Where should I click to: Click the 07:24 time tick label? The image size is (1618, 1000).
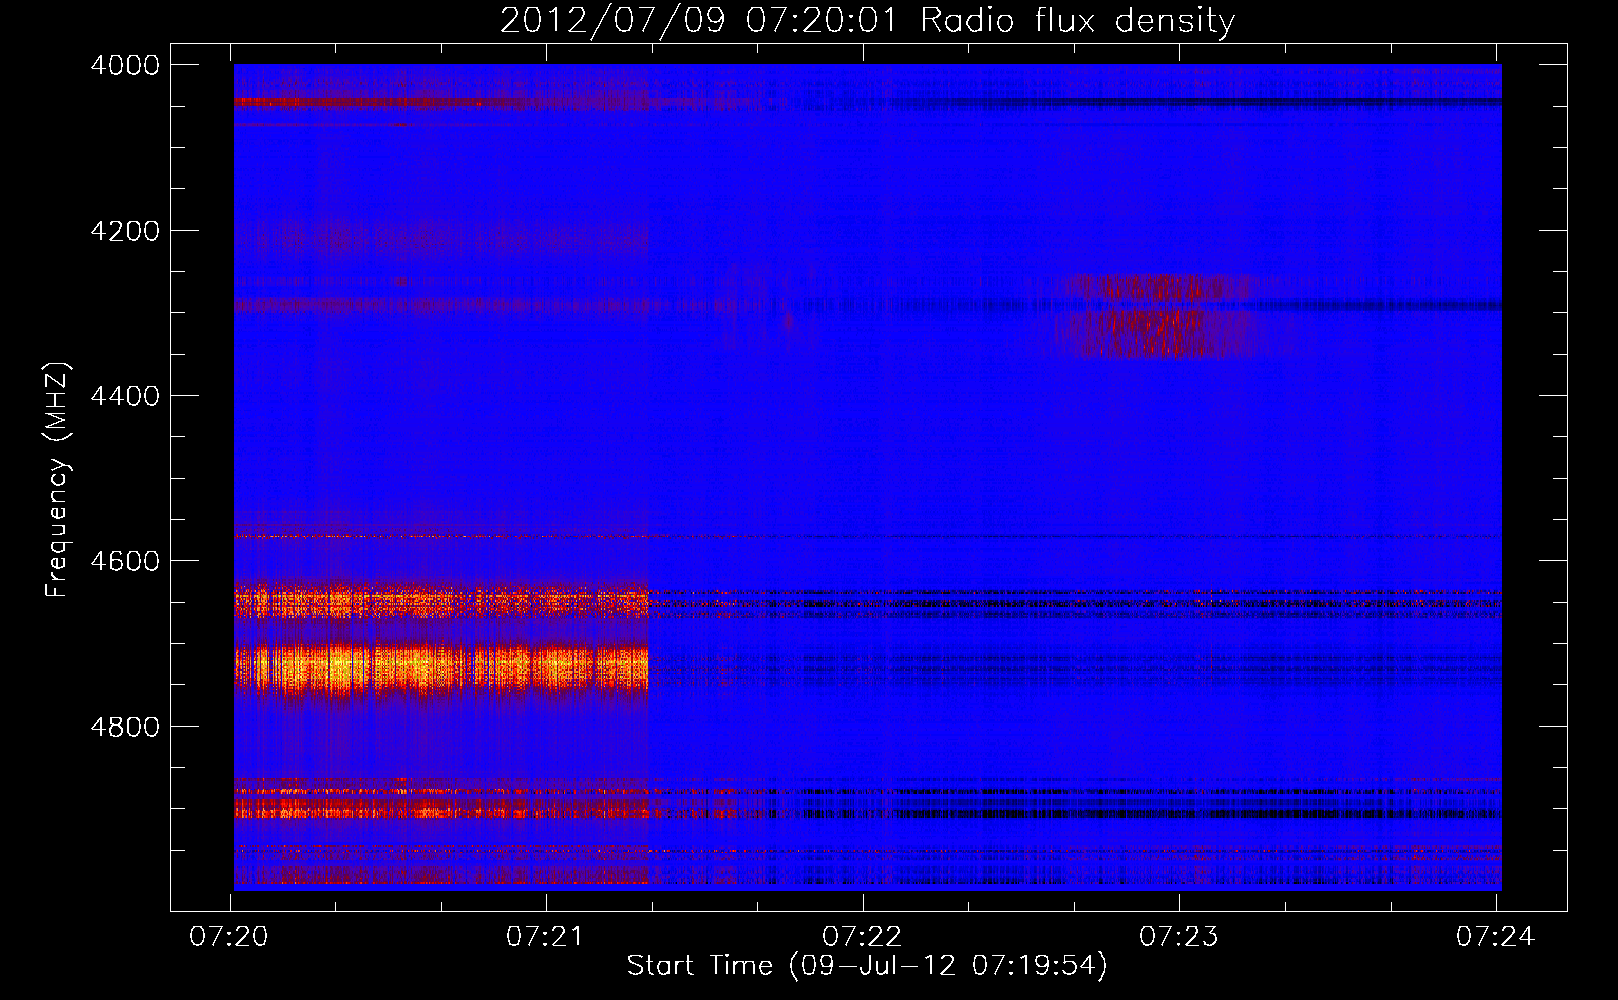pyautogui.click(x=1496, y=937)
